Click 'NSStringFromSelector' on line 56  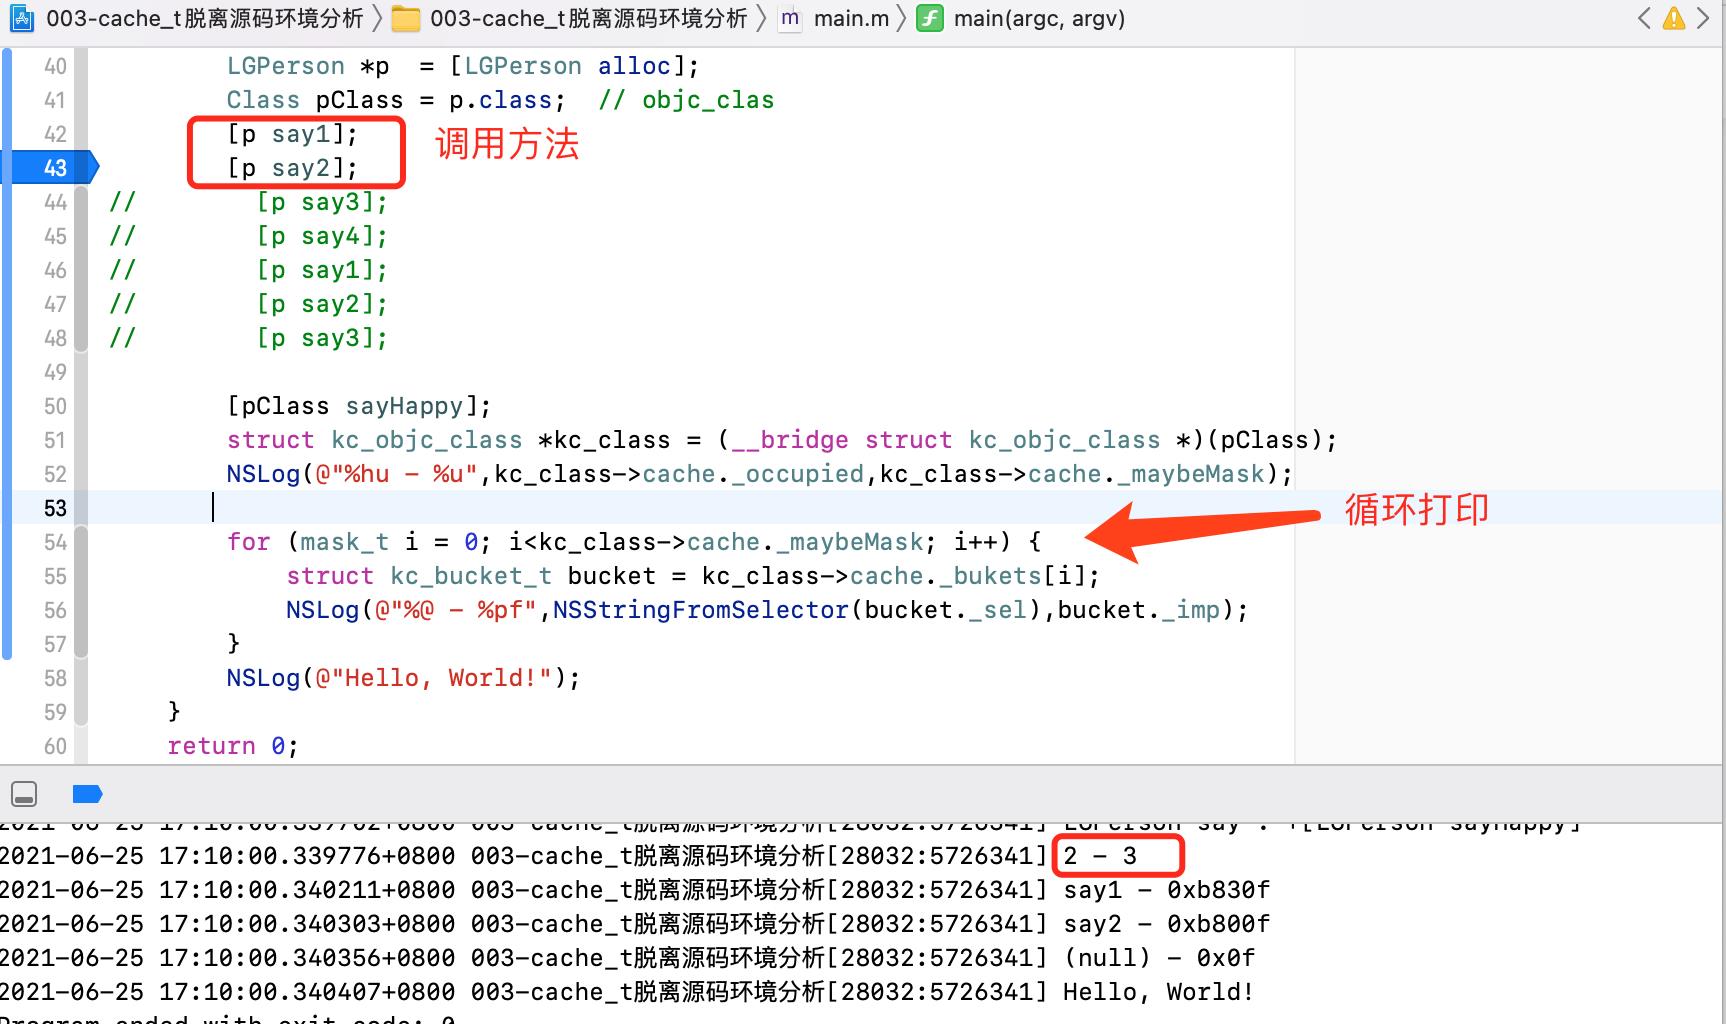point(701,610)
